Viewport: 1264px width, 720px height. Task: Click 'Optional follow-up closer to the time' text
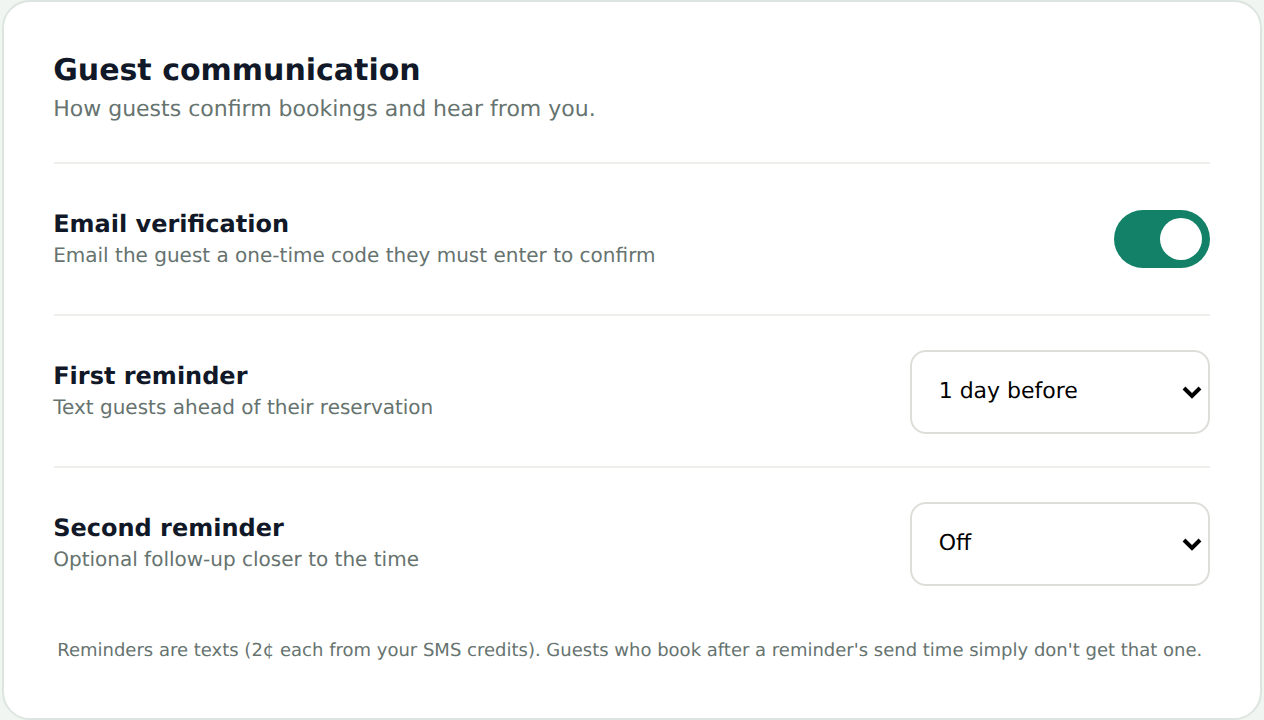click(236, 559)
